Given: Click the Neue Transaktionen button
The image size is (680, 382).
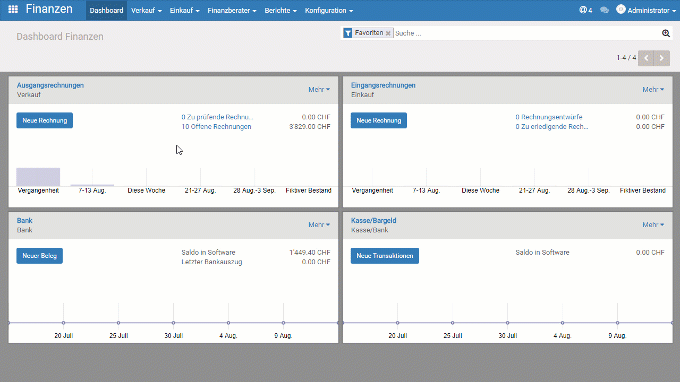Looking at the screenshot, I should [385, 256].
